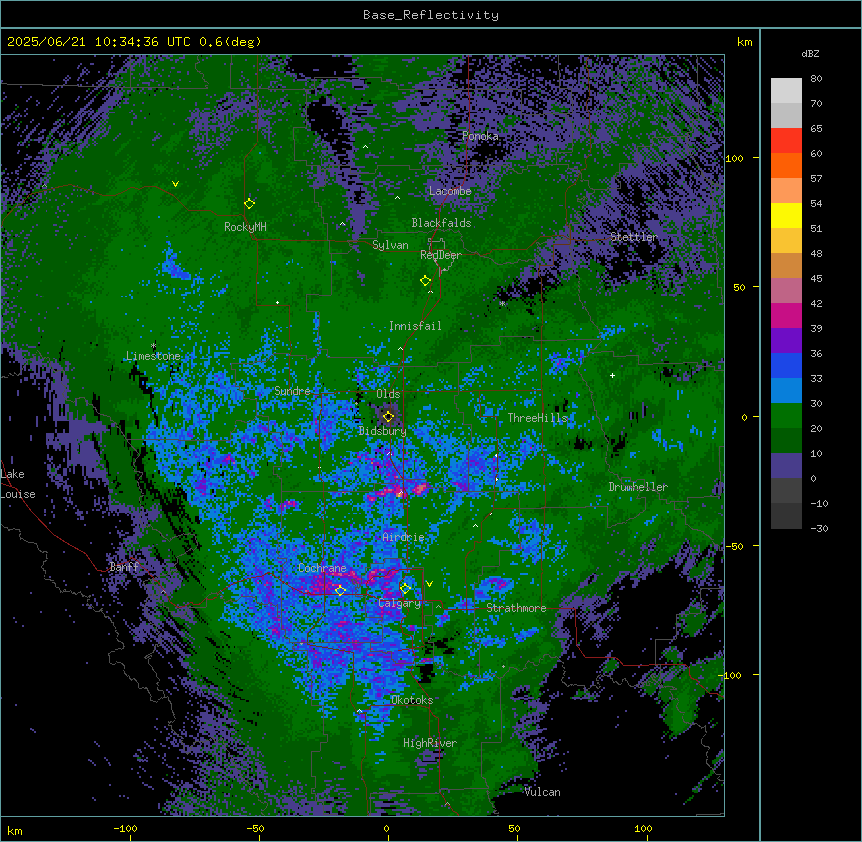Click the light orange 54-57 dBZ swatch
This screenshot has width=862, height=842.
[x=786, y=191]
